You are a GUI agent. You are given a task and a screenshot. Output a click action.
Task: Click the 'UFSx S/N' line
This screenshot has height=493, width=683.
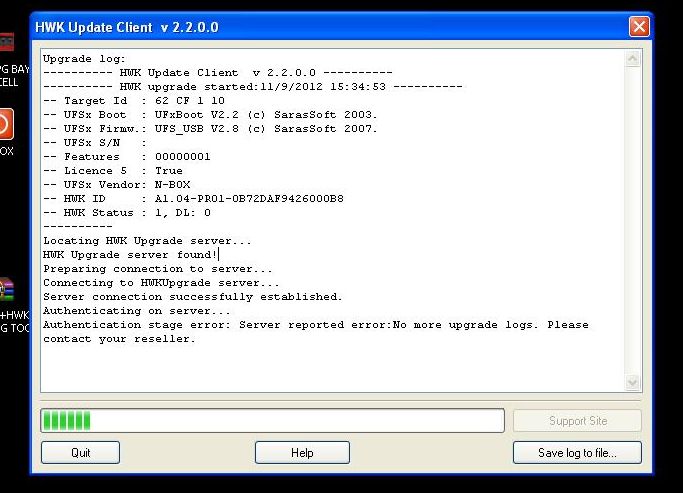click(x=95, y=142)
